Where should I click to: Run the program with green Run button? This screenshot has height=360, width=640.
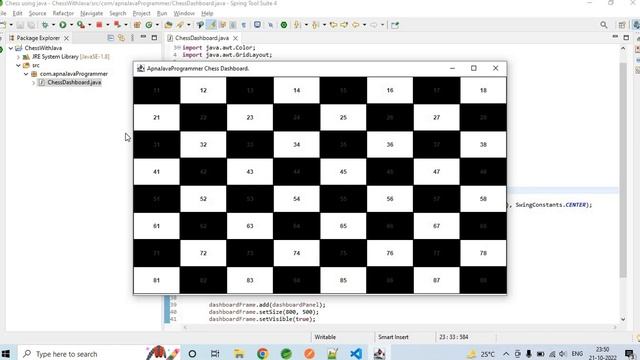63,25
